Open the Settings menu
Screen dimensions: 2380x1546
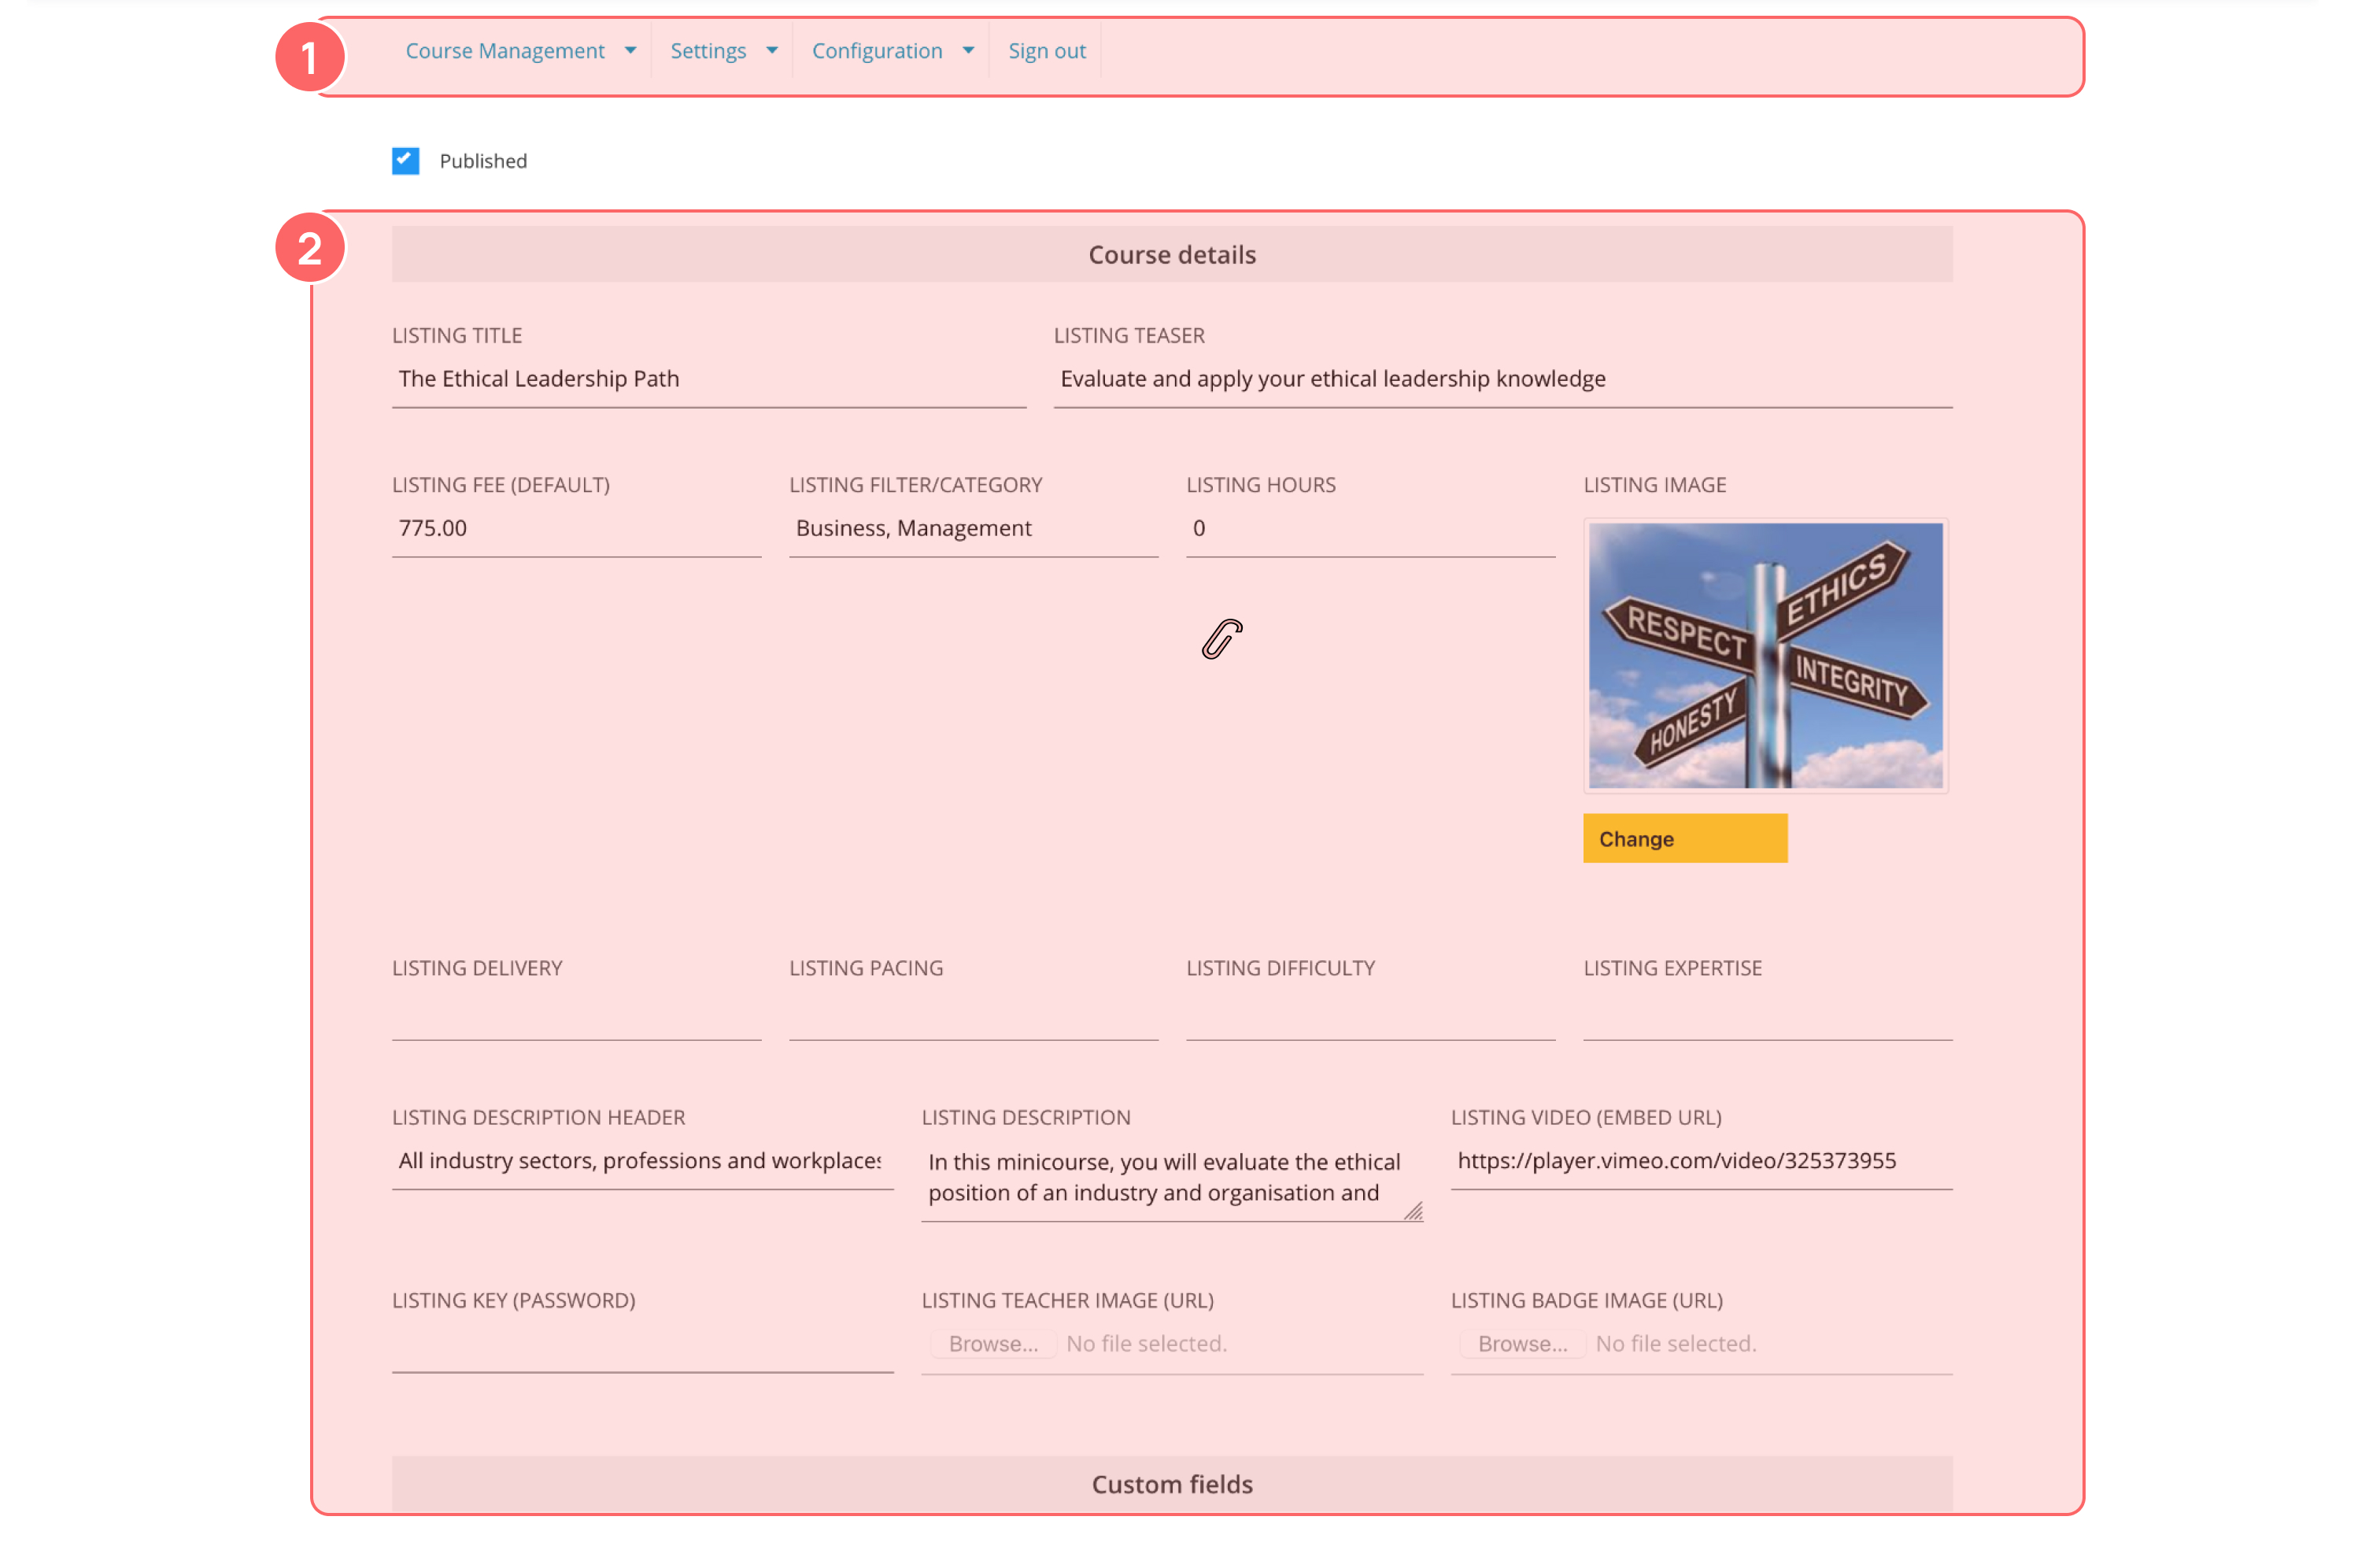coord(708,51)
